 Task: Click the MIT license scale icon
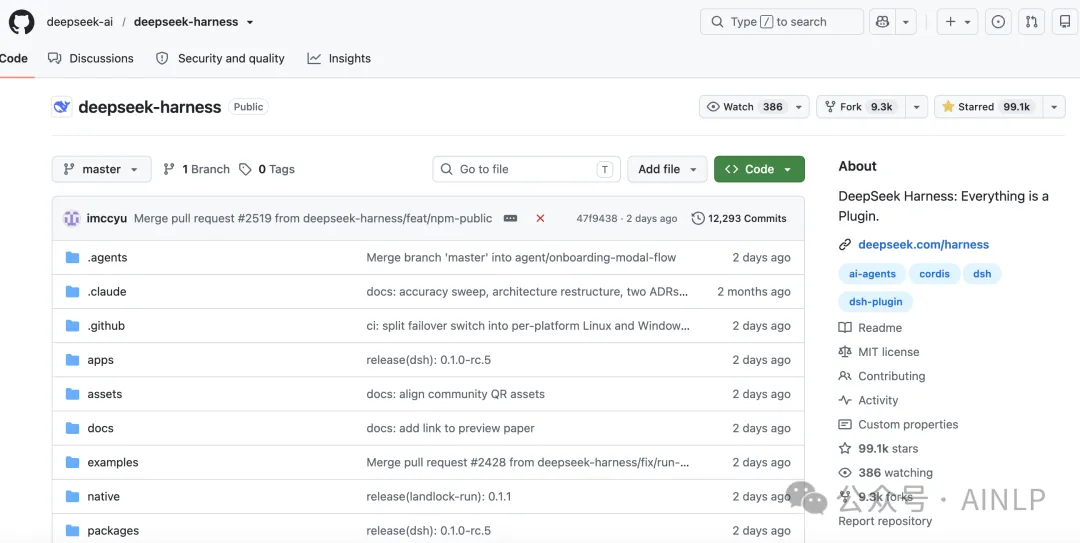coord(845,352)
